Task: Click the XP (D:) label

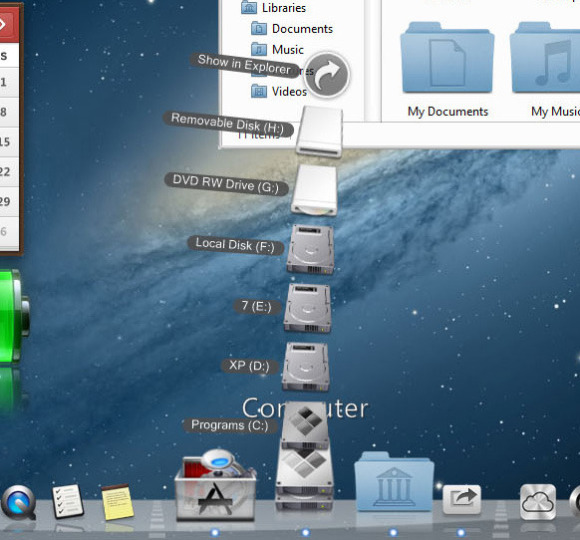Action: (x=249, y=366)
